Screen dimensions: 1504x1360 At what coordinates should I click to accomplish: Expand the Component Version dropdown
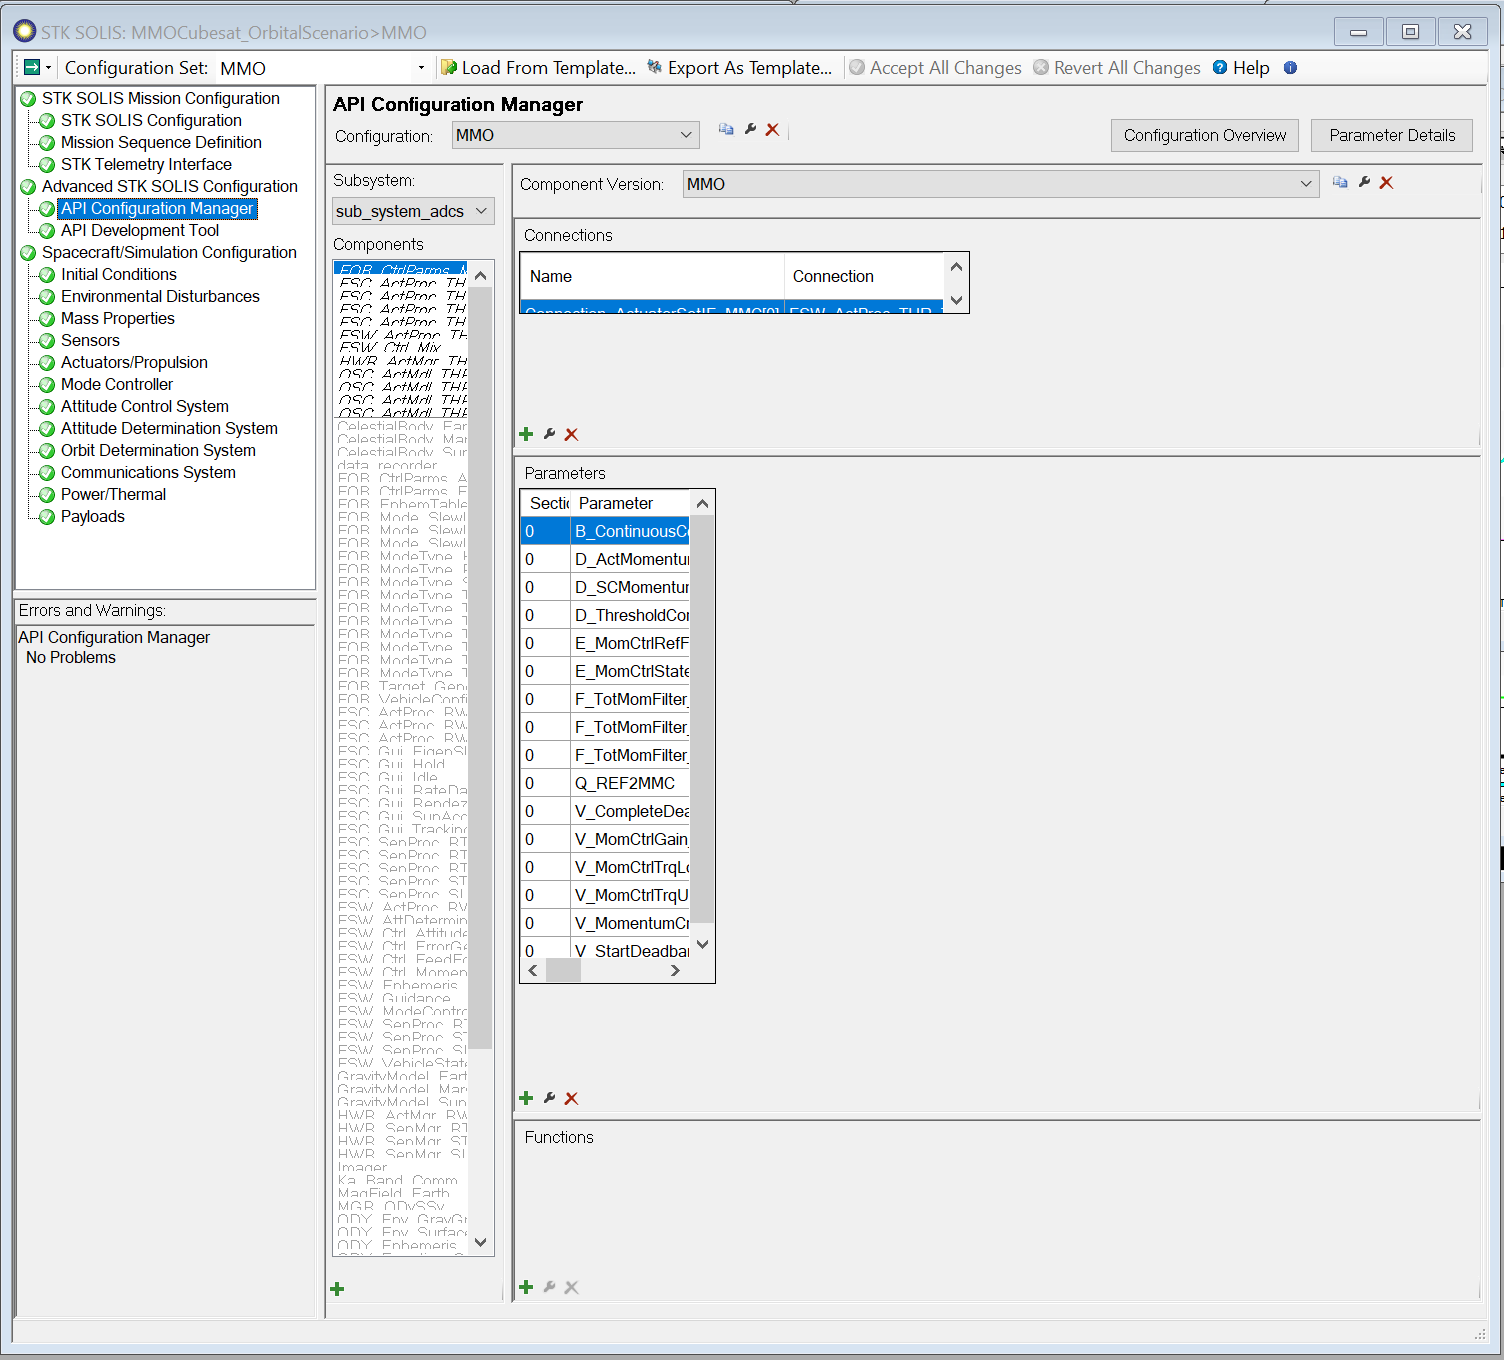1306,183
